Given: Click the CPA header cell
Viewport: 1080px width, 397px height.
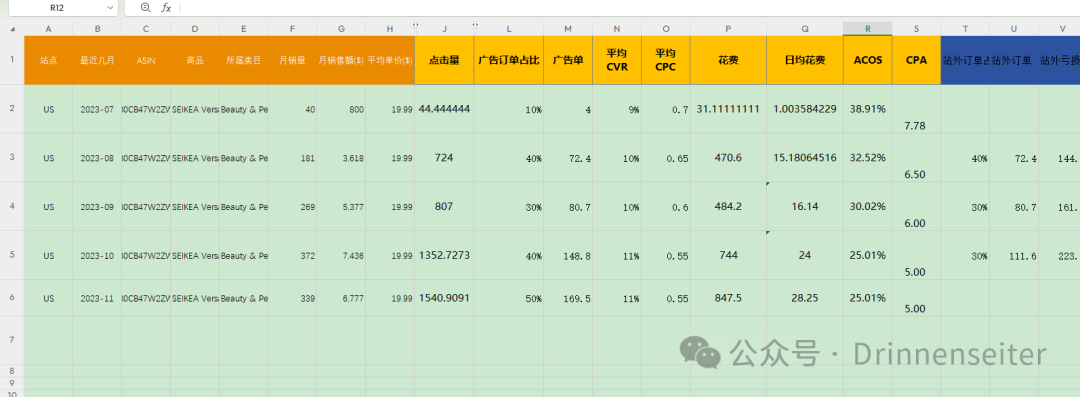Looking at the screenshot, I should (916, 60).
